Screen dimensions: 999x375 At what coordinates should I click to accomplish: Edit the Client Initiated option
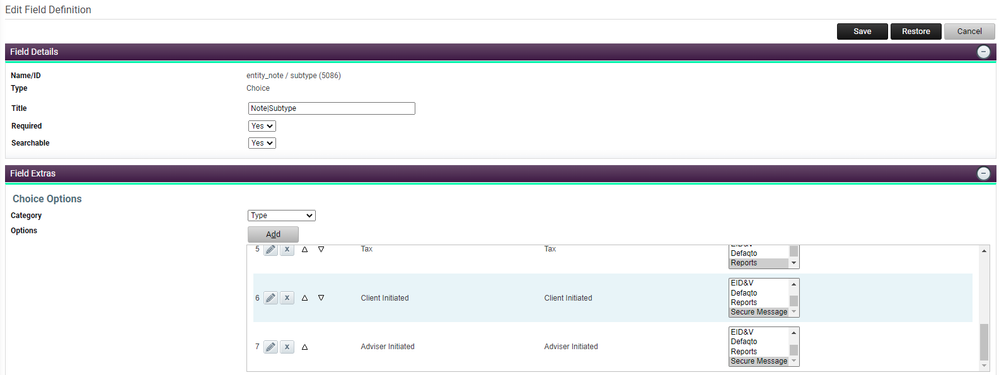click(x=270, y=298)
